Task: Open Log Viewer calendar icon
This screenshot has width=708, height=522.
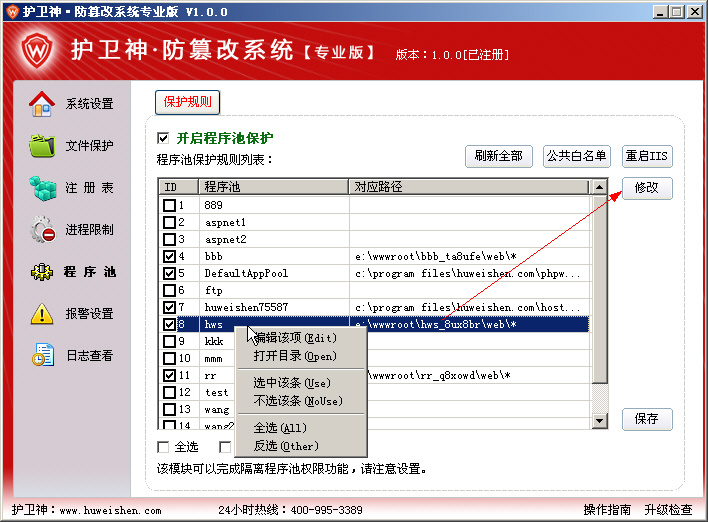Action: pyautogui.click(x=42, y=356)
